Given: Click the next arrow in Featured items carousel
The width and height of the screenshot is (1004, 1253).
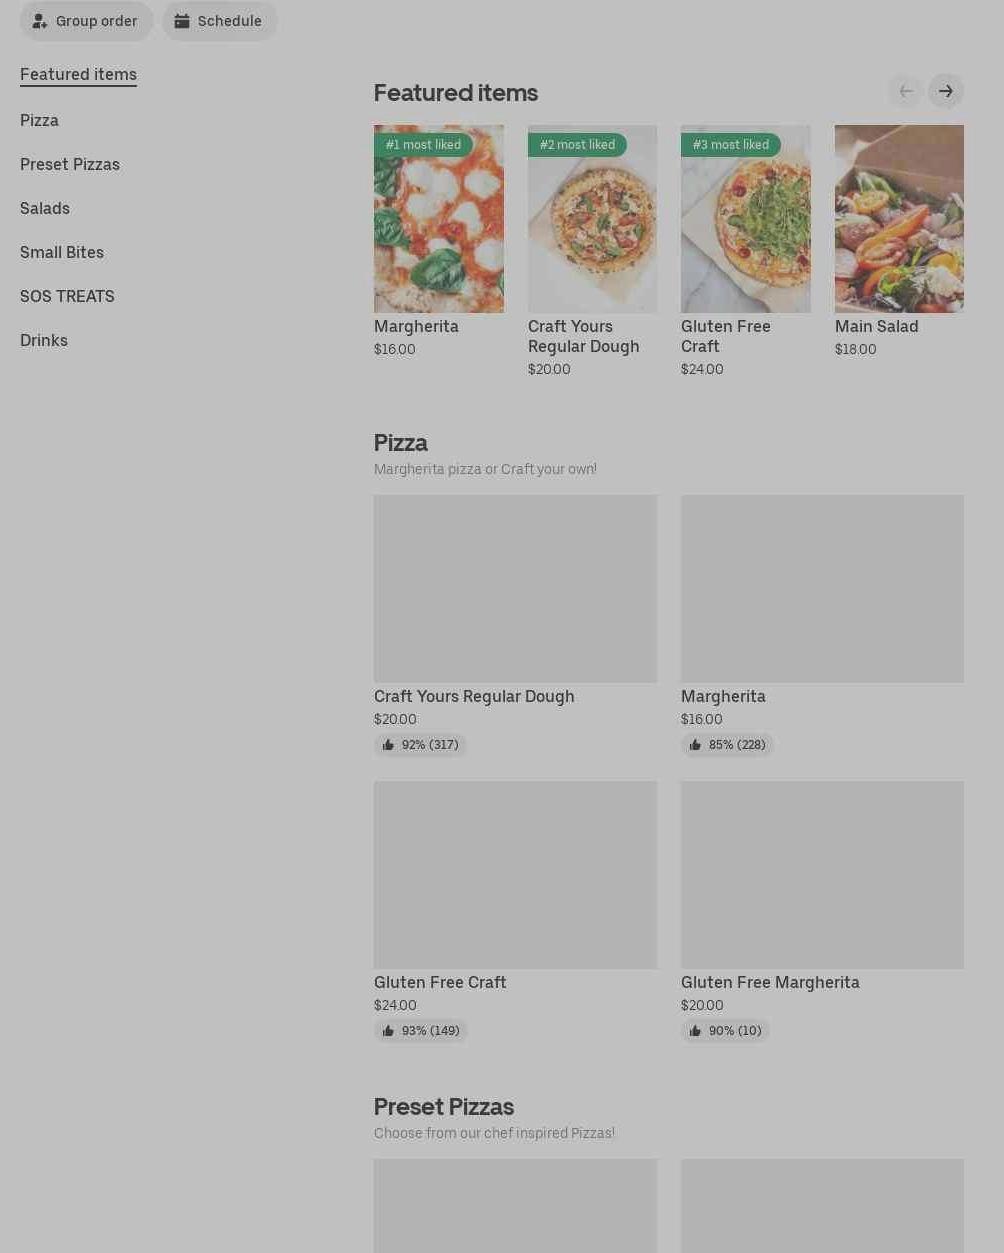Looking at the screenshot, I should [x=945, y=92].
